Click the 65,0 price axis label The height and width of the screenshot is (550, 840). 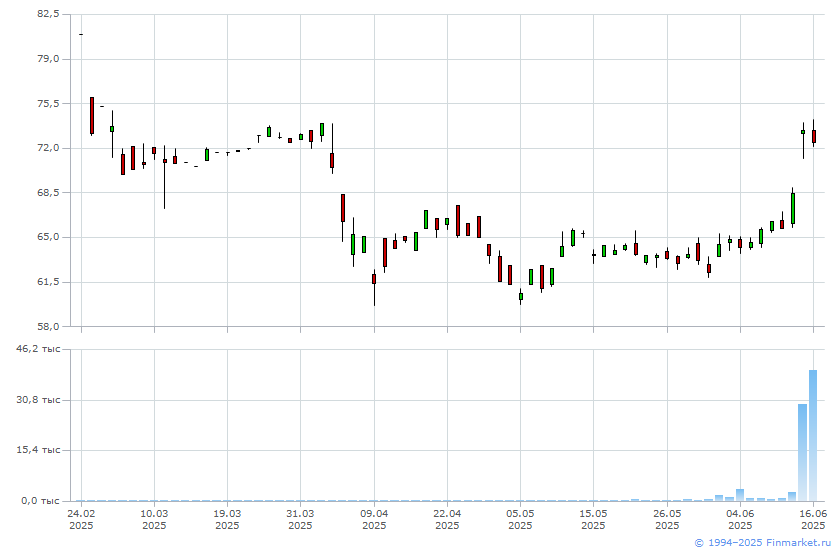click(x=48, y=237)
